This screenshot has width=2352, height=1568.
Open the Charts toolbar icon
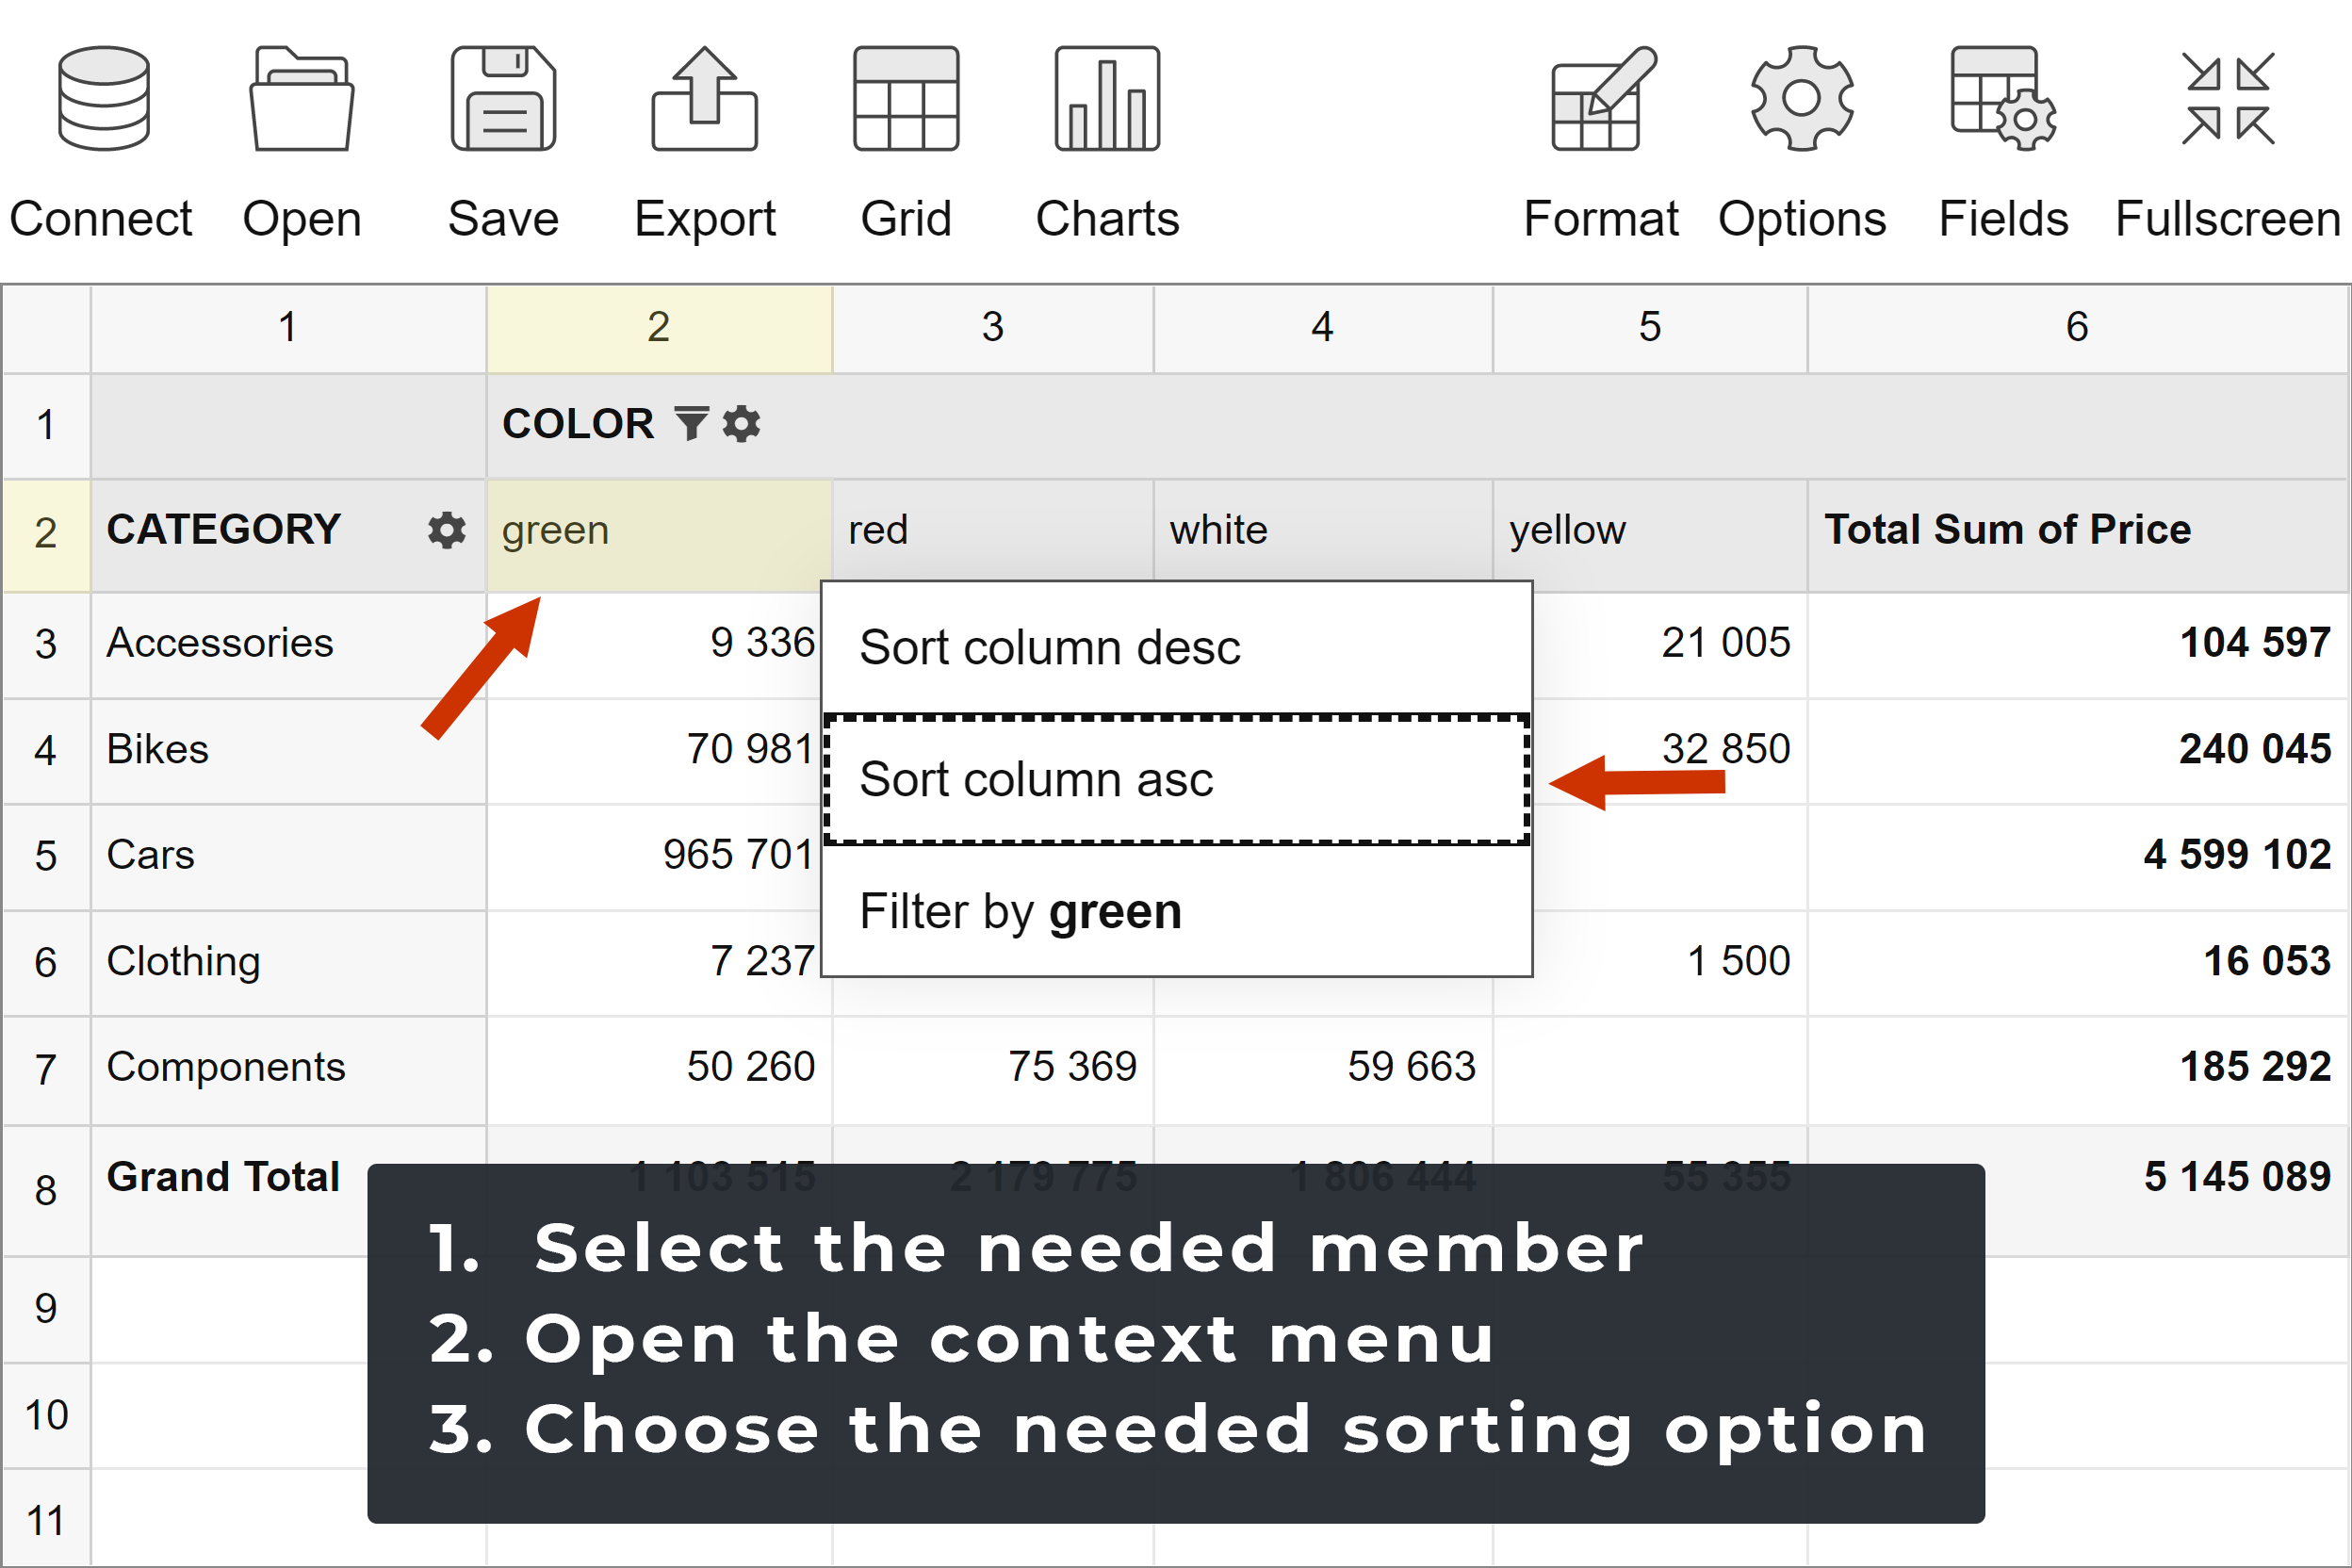tap(1107, 99)
